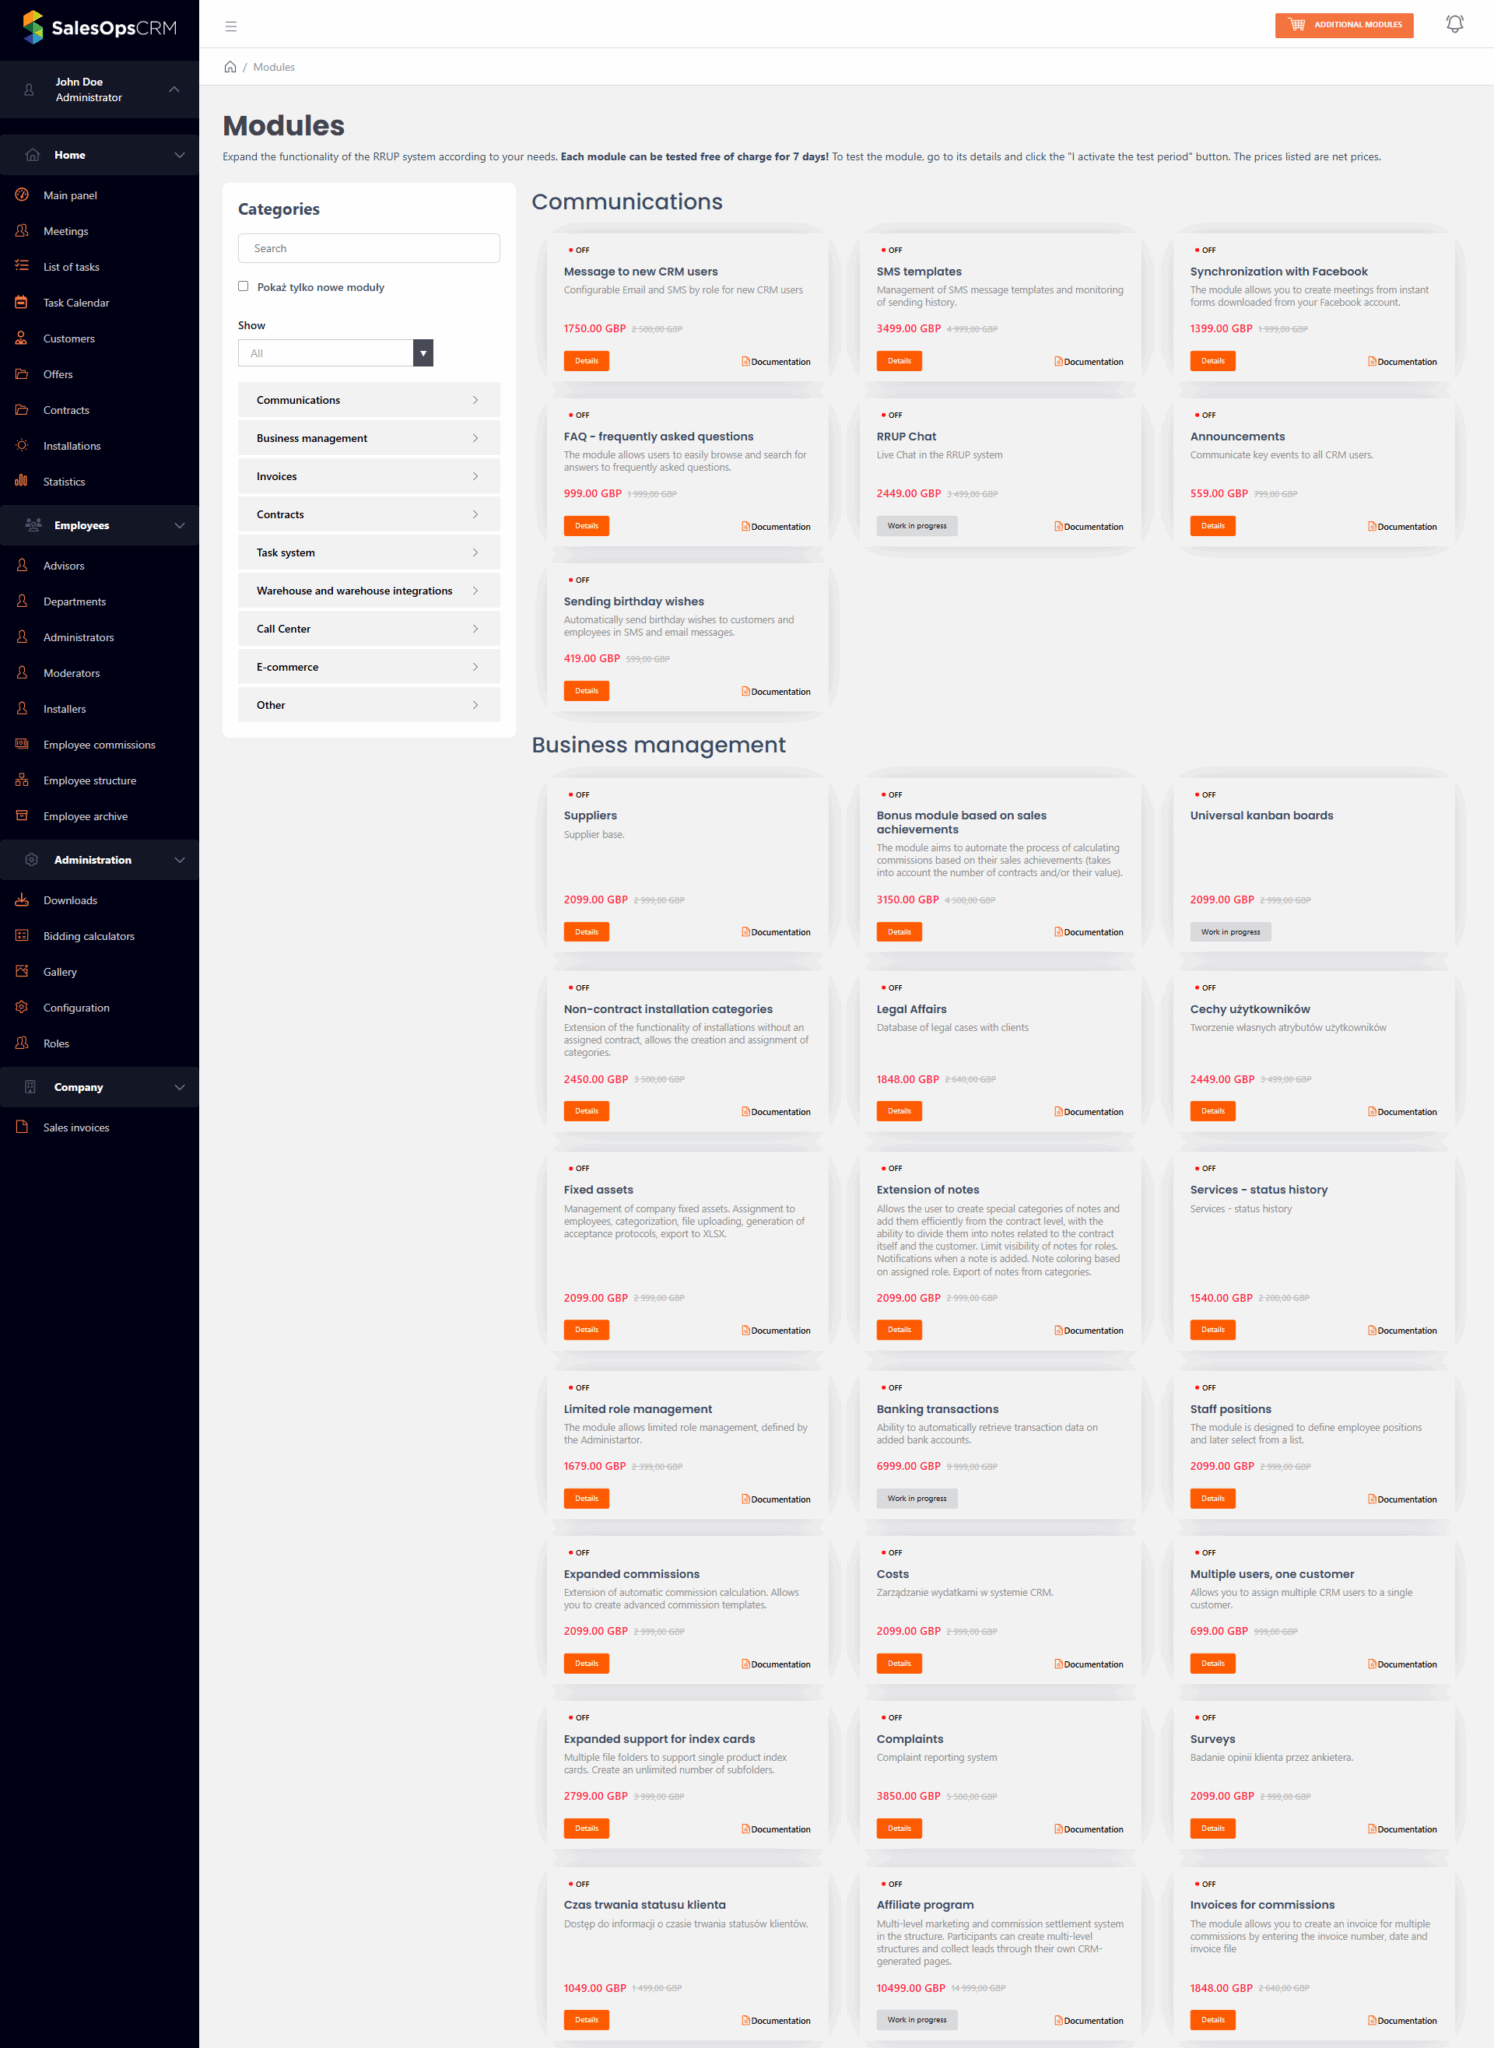The width and height of the screenshot is (1494, 2048).
Task: Collapse the Employees sidebar section
Action: [179, 525]
